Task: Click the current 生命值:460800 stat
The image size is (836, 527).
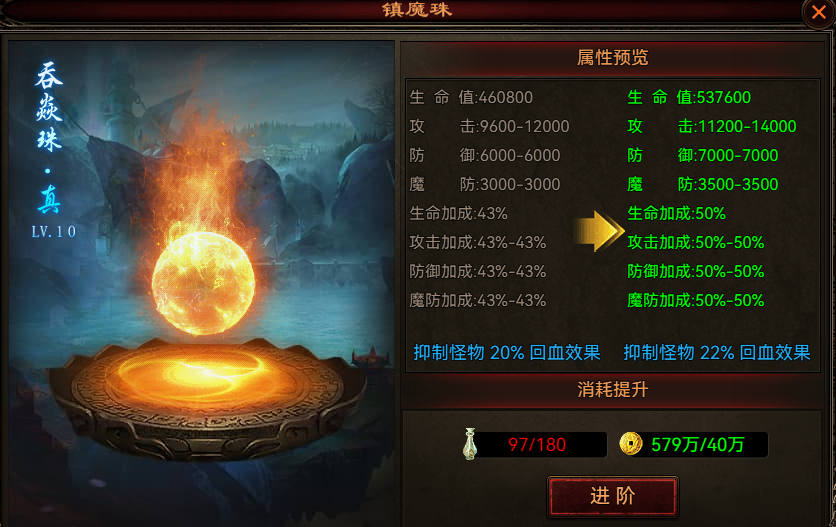Action: pyautogui.click(x=471, y=97)
